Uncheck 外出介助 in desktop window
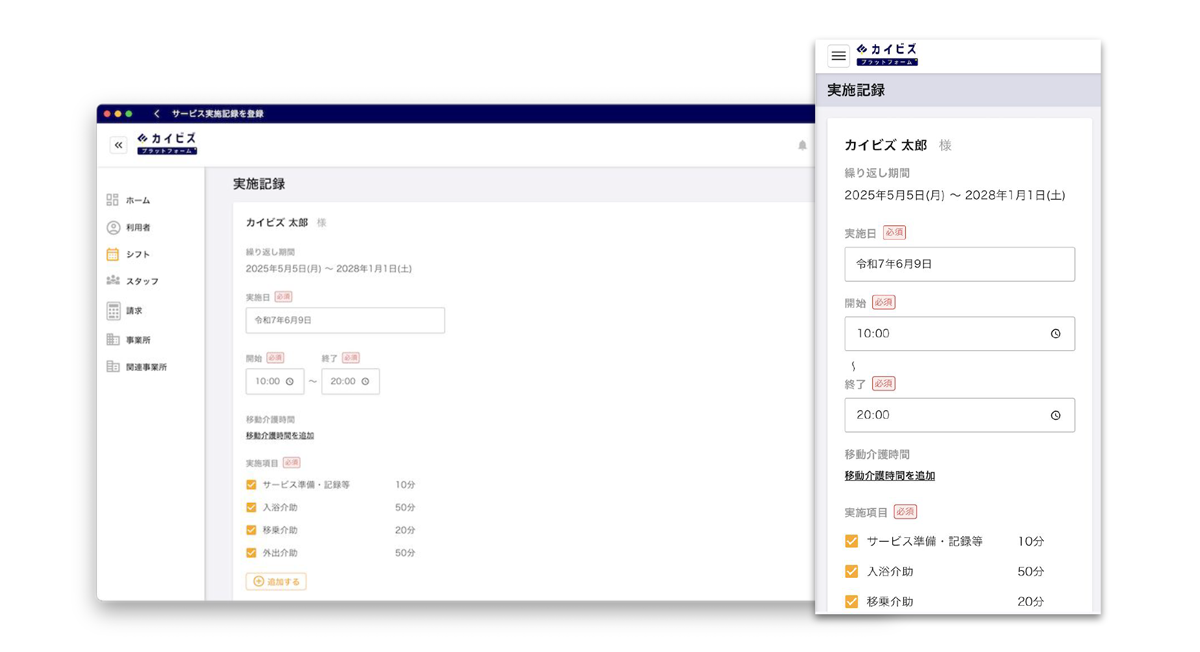This screenshot has height=652, width=1200. pos(251,553)
